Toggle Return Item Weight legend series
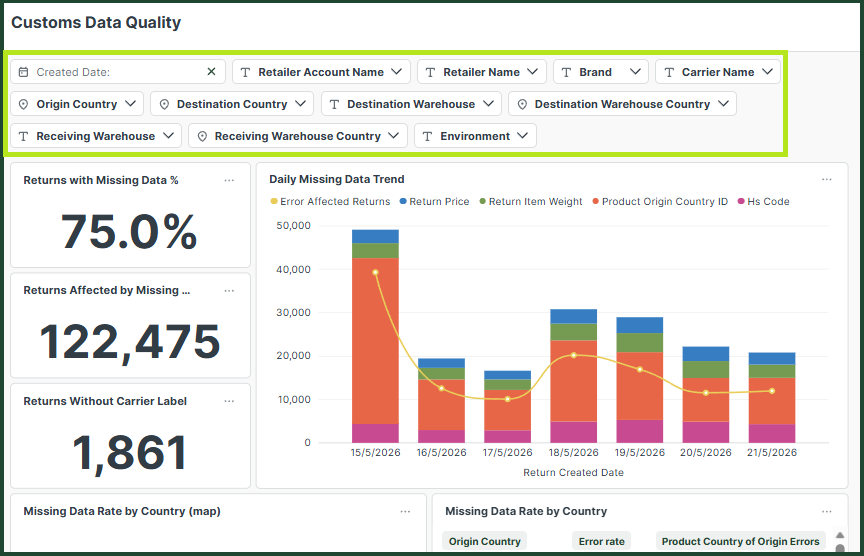The height and width of the screenshot is (556, 864). click(531, 202)
